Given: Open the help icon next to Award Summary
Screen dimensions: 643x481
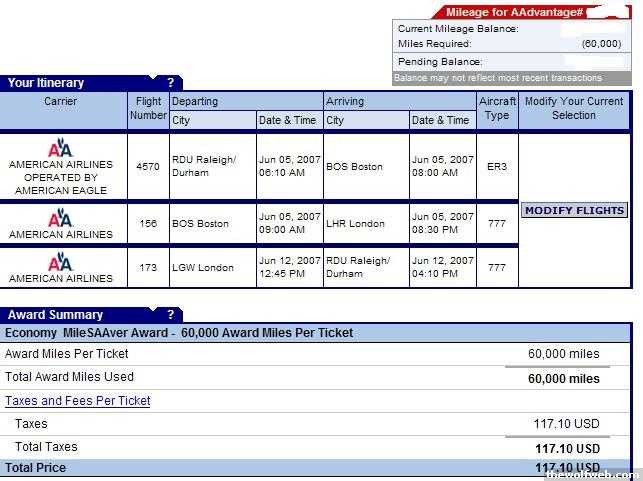Looking at the screenshot, I should tap(171, 314).
